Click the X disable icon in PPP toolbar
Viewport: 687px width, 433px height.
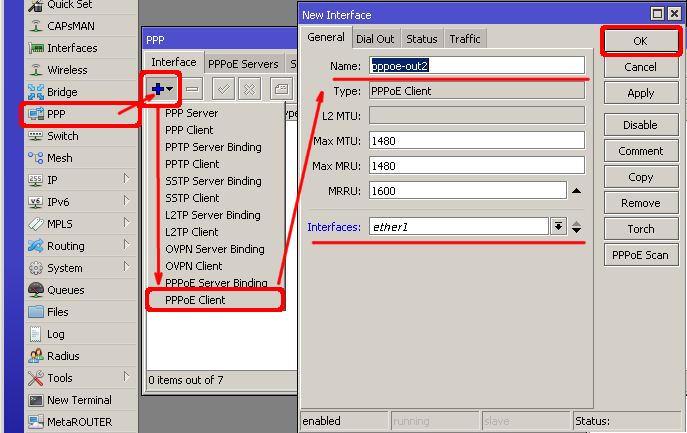[x=249, y=89]
